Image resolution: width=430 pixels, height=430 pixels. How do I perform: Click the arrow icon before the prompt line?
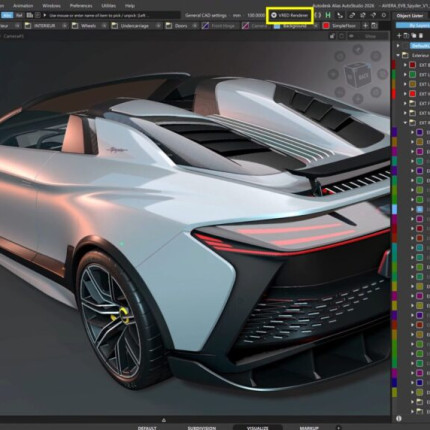45,15
